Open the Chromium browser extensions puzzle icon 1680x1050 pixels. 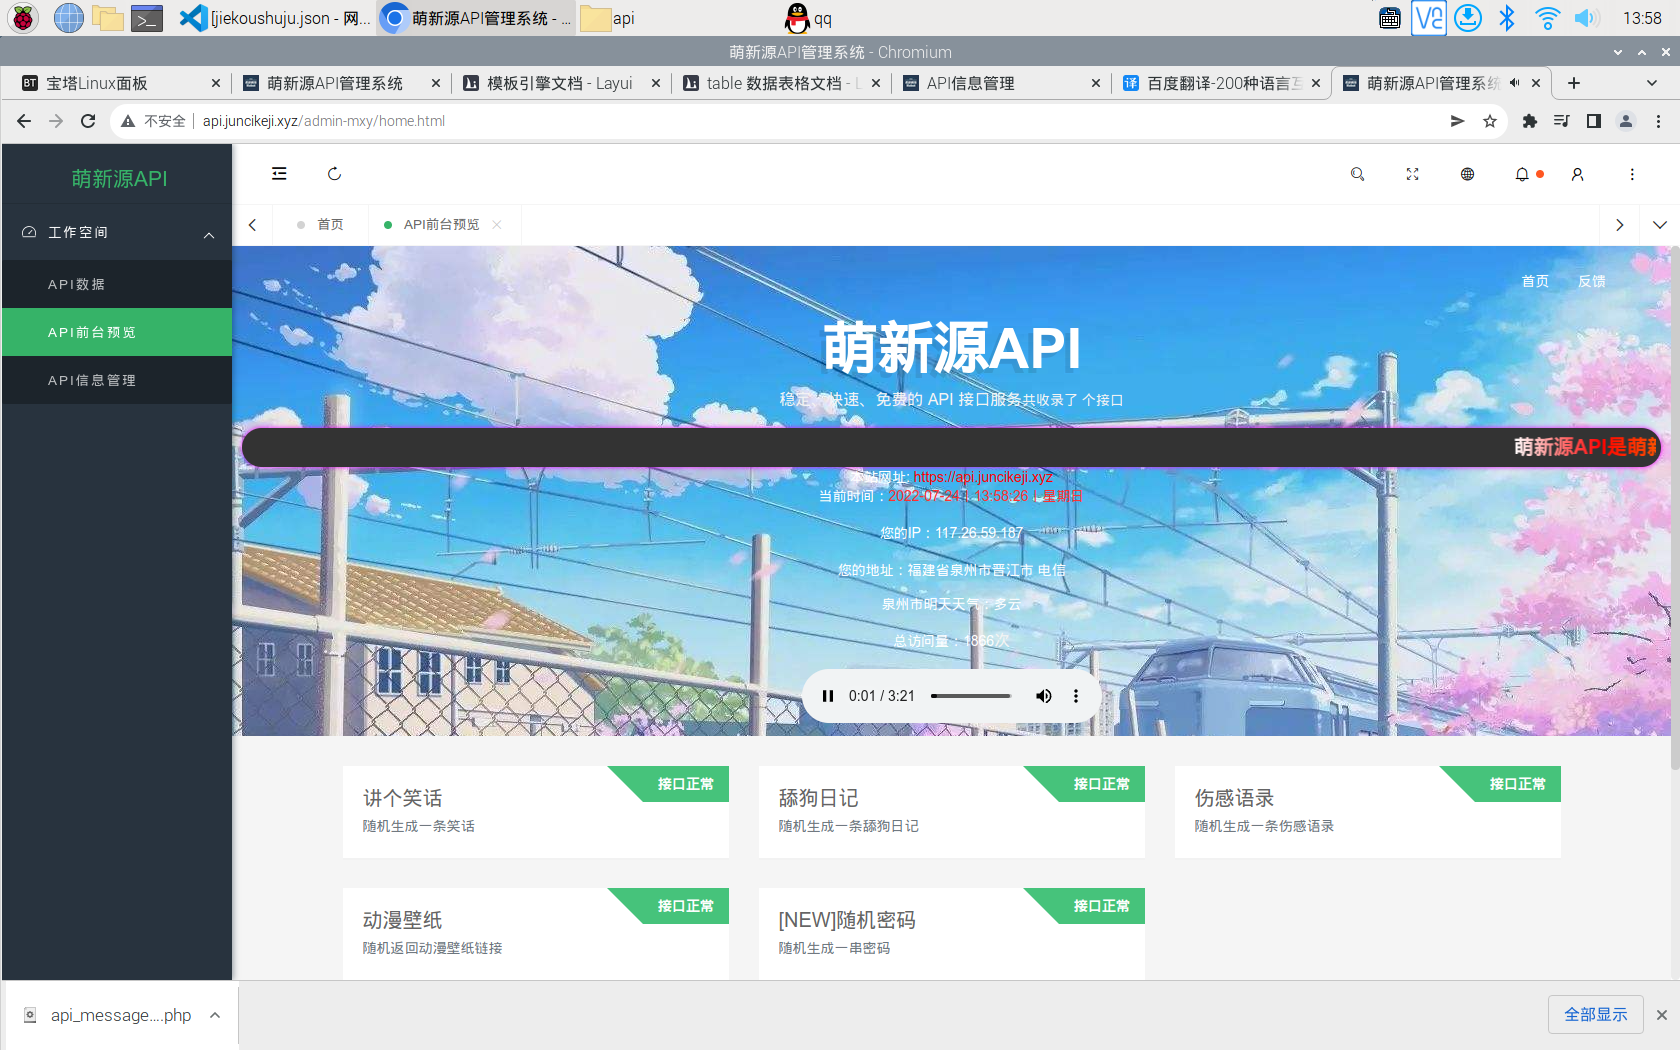pos(1530,121)
